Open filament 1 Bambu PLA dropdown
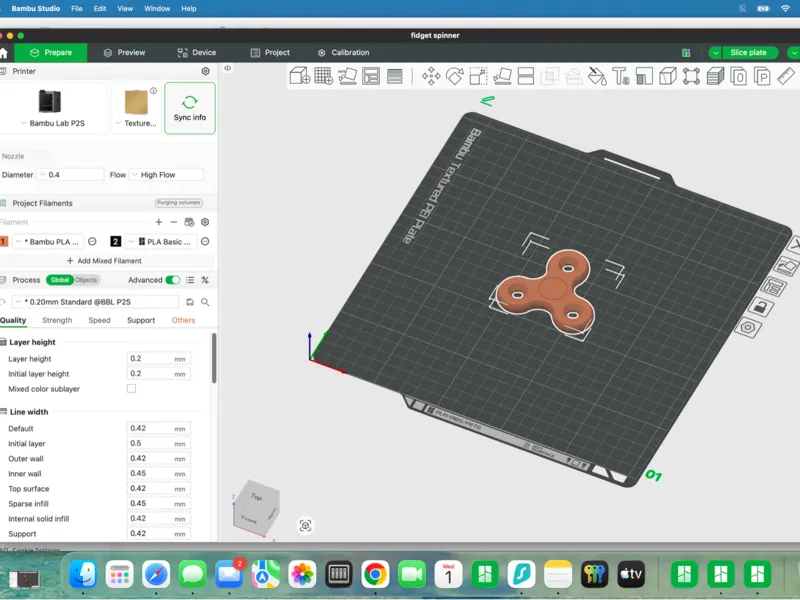800x600 pixels. click(47, 241)
